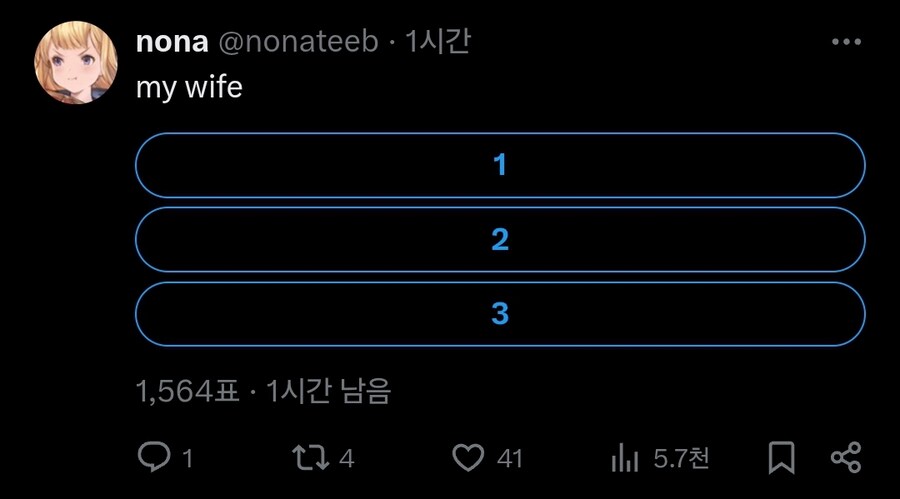Screen dimensions: 900x499
Task: Click the retweet count number 4
Action: pos(347,459)
